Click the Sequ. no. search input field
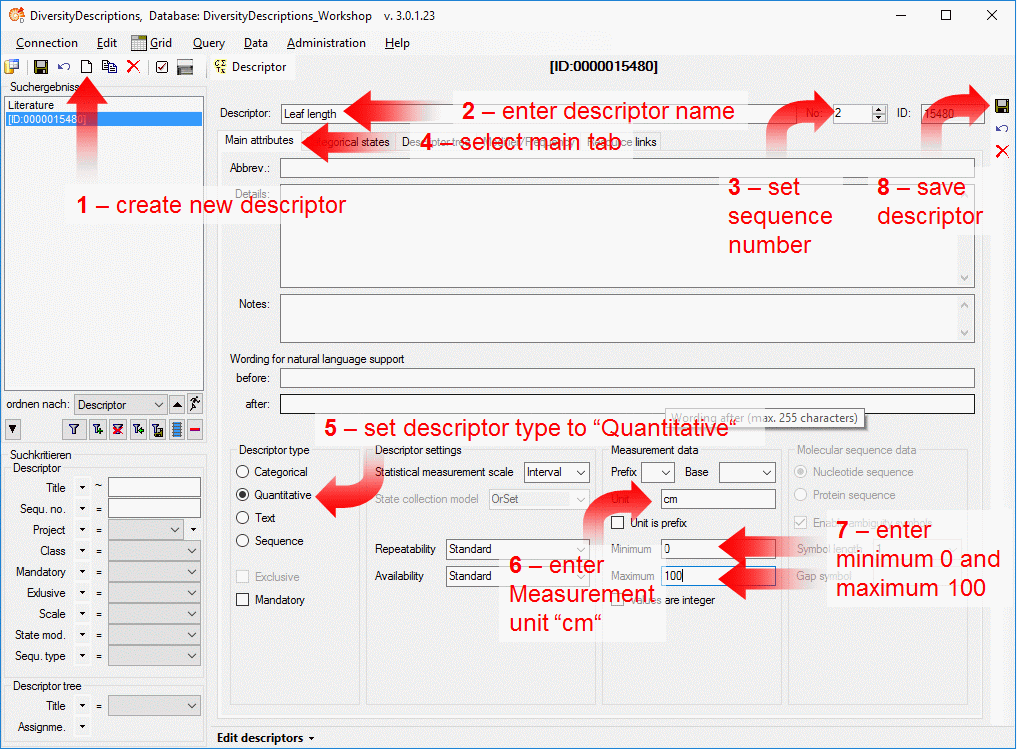This screenshot has height=749, width=1017. (x=154, y=508)
